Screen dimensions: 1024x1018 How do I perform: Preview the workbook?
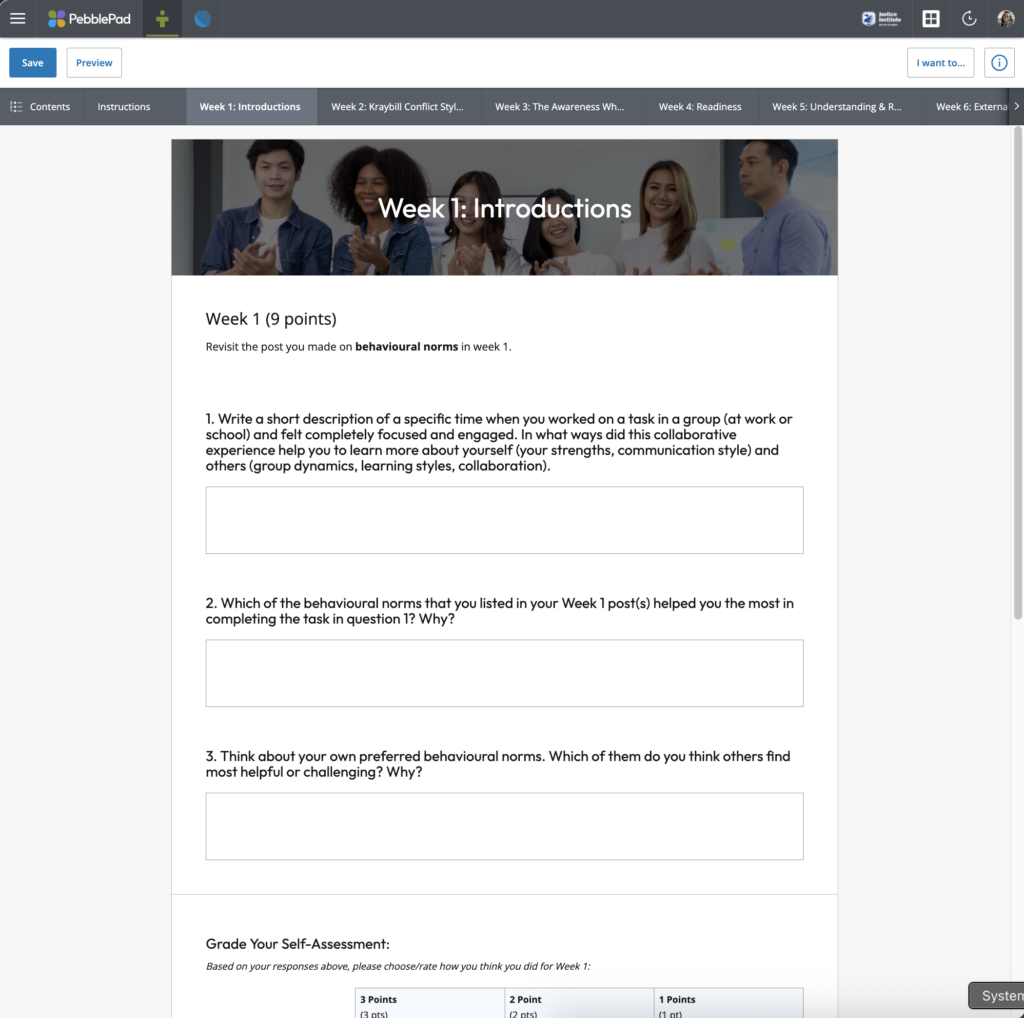(94, 63)
